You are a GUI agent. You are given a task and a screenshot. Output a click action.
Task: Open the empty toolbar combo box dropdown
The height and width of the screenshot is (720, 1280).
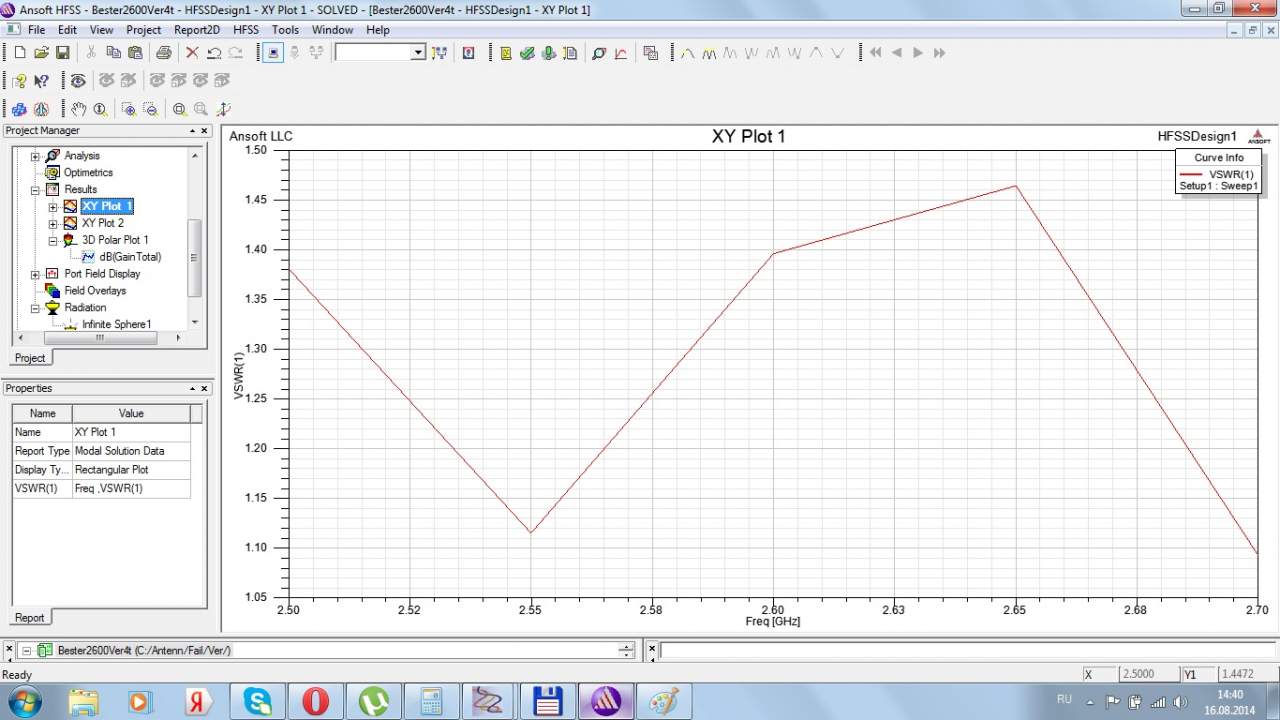(x=418, y=53)
